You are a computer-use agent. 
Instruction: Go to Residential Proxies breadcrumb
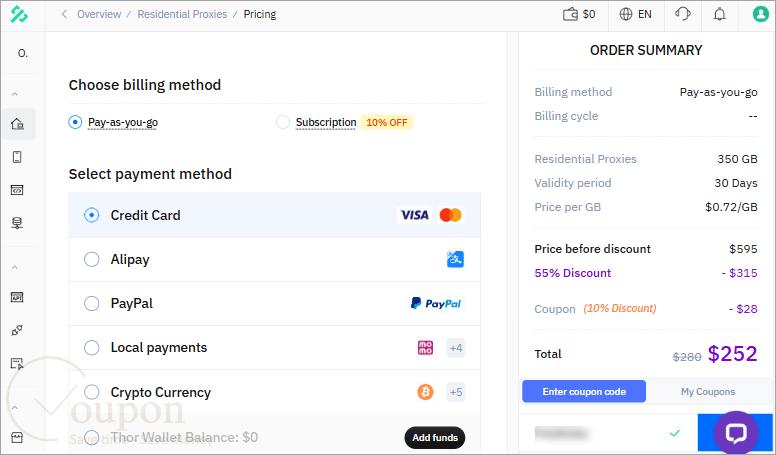[182, 14]
